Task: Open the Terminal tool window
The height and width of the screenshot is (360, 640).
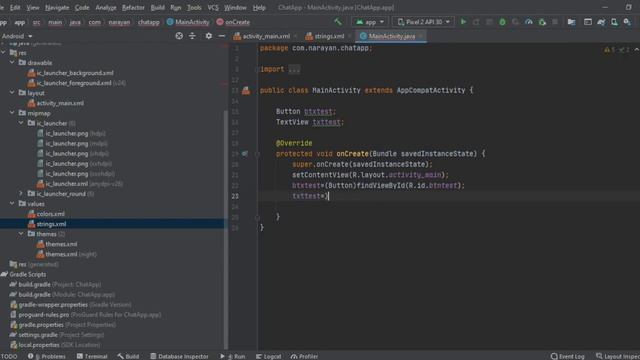Action: pyautogui.click(x=92, y=356)
